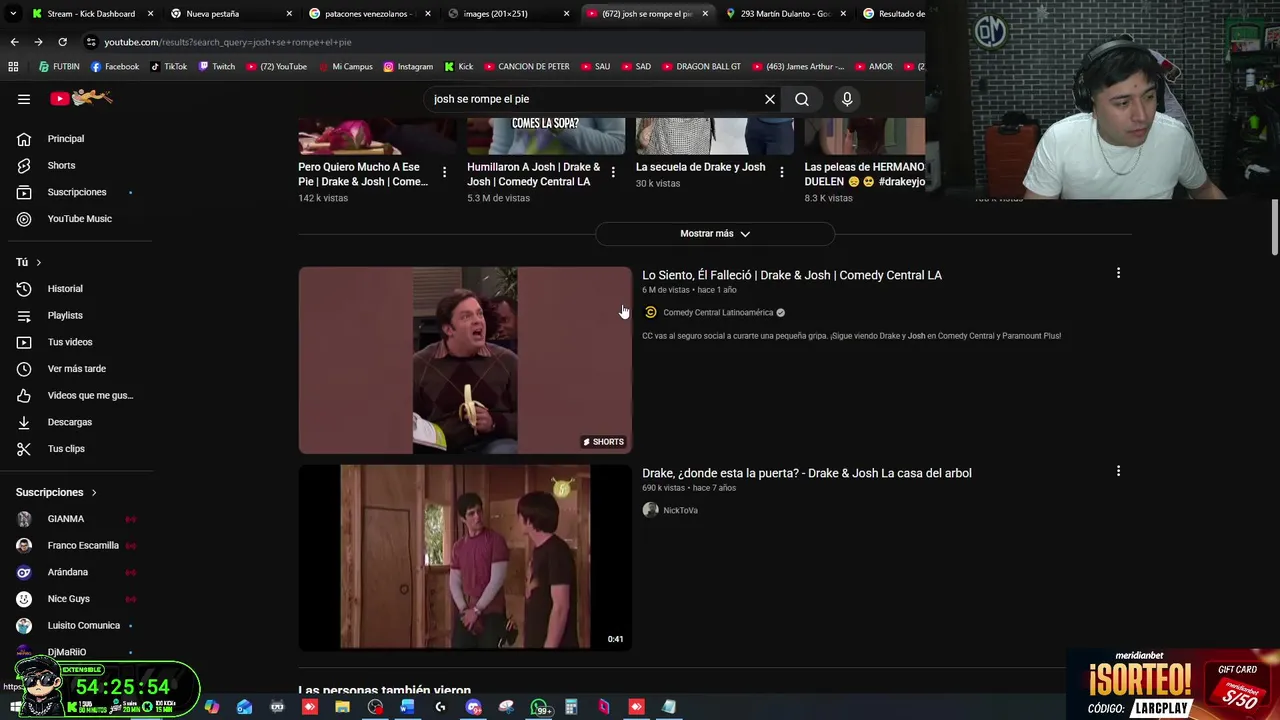Screen dimensions: 1280x720
Task: Click the Lo Siento, Él Falleció video title
Action: [792, 275]
